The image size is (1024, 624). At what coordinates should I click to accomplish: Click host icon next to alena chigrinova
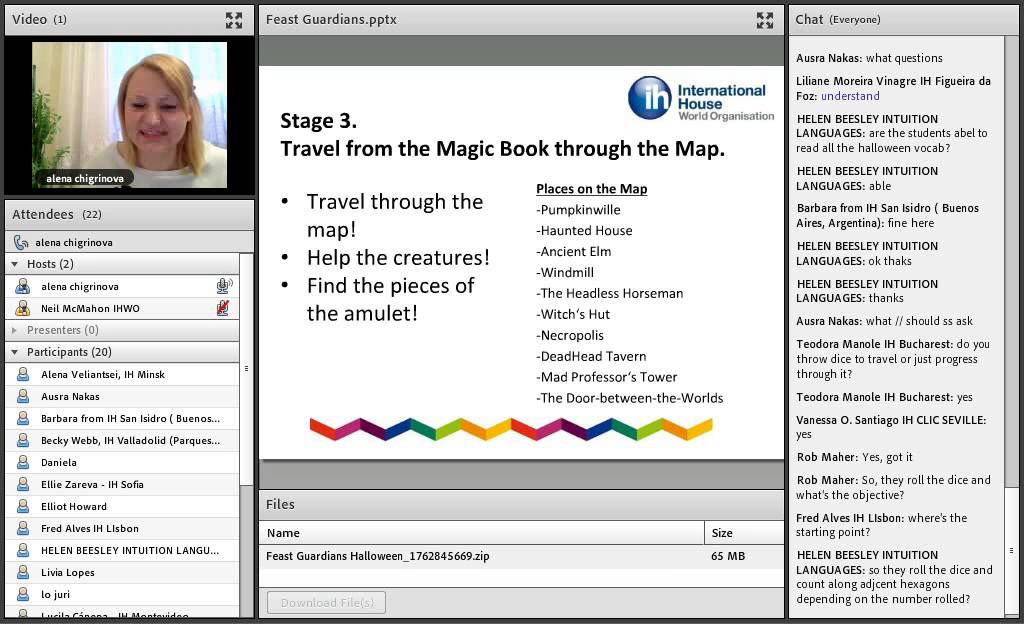coord(23,287)
